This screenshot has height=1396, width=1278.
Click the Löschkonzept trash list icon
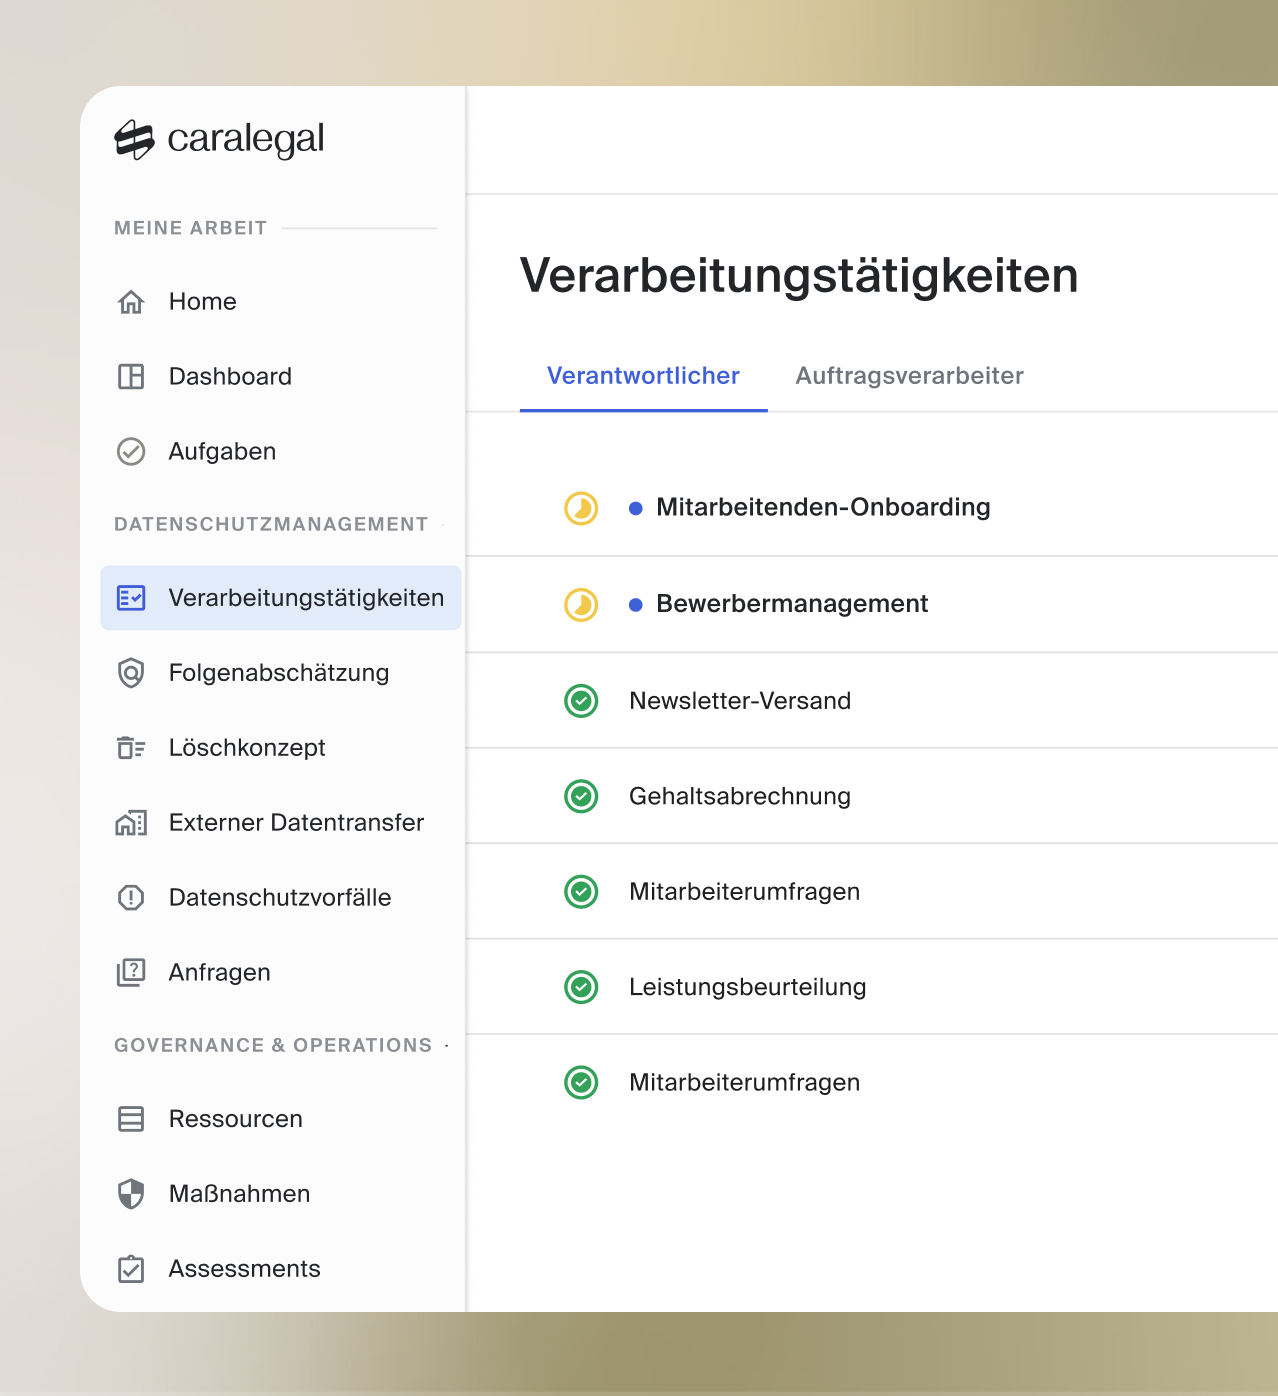[x=131, y=747]
